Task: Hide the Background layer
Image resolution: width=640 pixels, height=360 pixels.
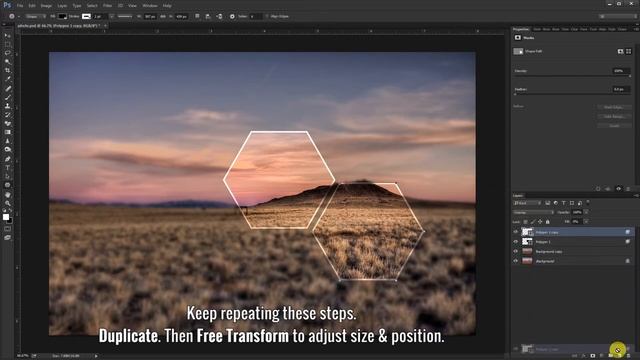Action: click(516, 261)
